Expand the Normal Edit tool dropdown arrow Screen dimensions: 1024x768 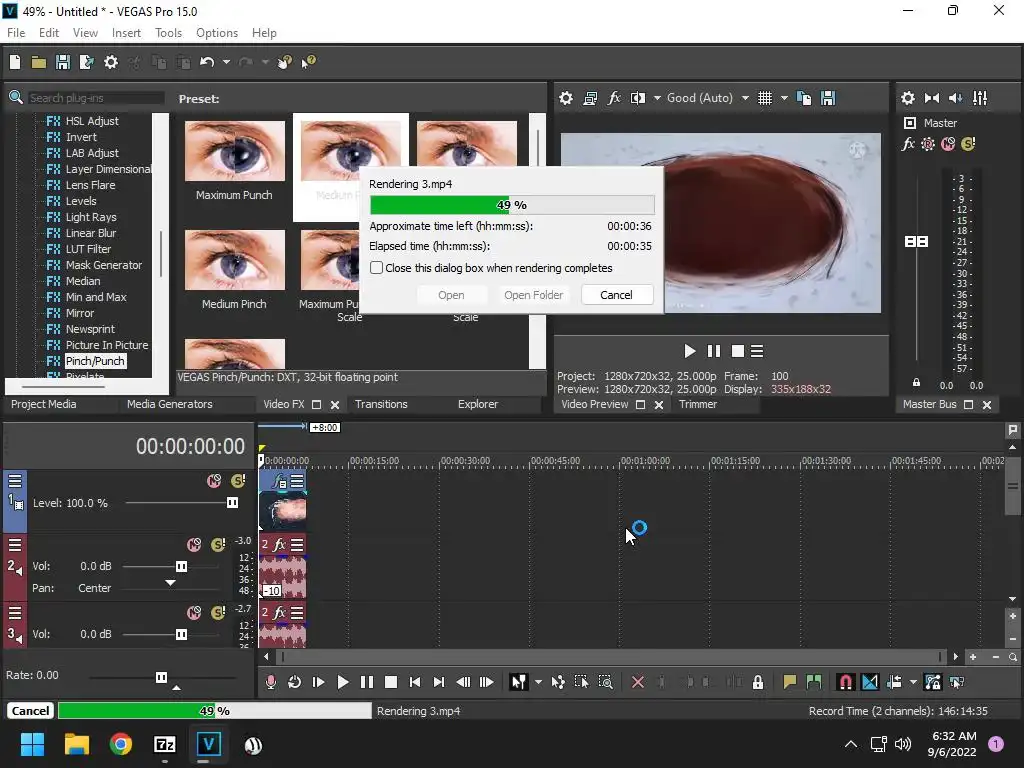[537, 682]
